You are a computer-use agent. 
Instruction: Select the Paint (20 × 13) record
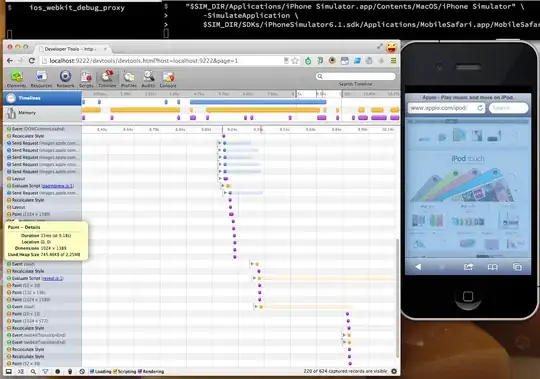[x=42, y=314]
